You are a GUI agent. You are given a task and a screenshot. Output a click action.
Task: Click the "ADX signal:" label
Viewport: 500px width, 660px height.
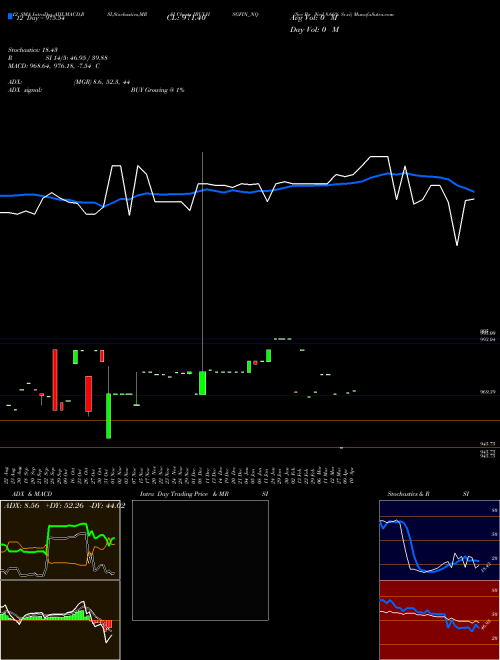(x=24, y=90)
